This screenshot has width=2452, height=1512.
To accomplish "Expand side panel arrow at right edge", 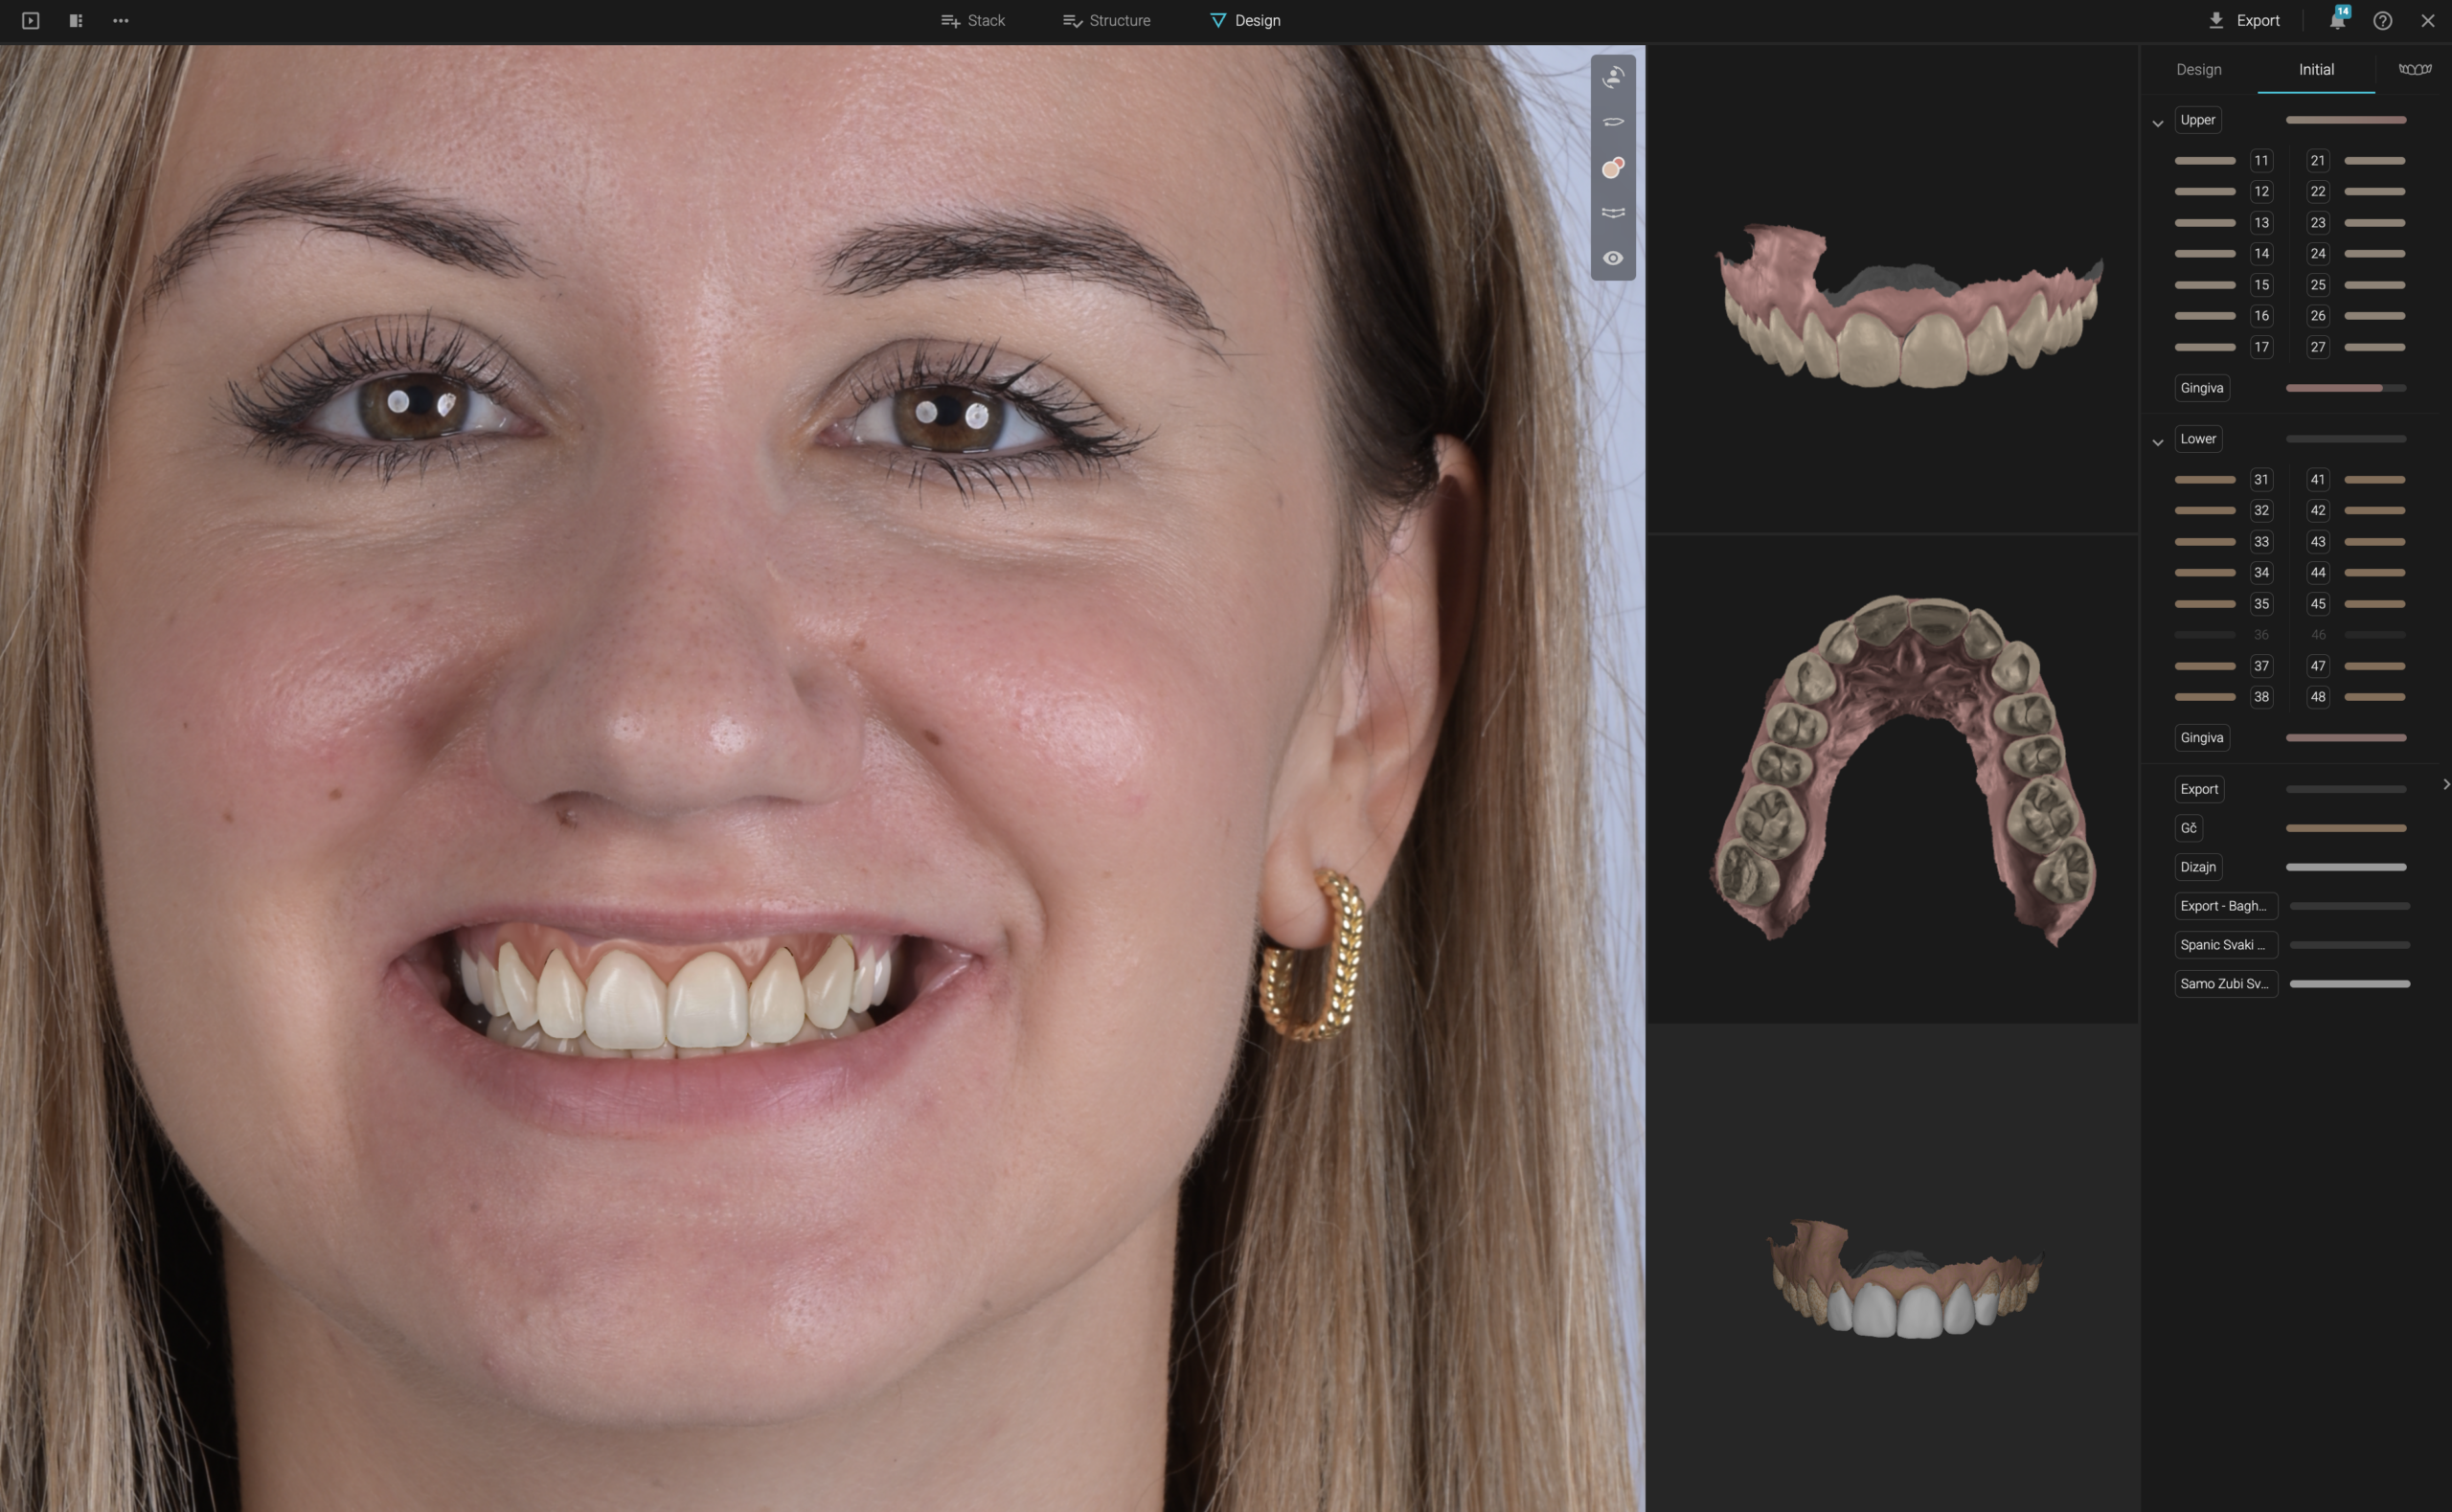I will point(2445,785).
